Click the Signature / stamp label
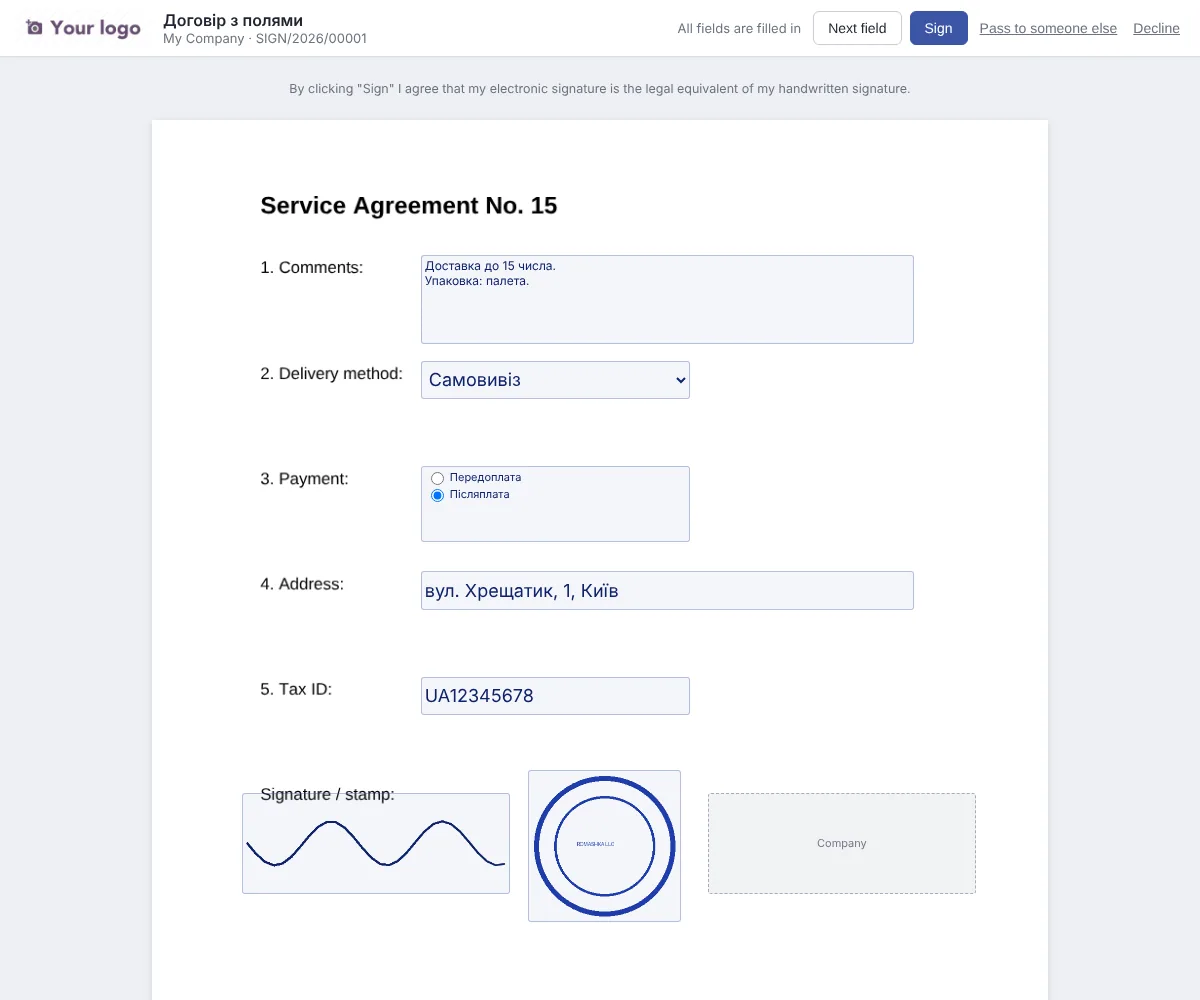 coord(328,795)
